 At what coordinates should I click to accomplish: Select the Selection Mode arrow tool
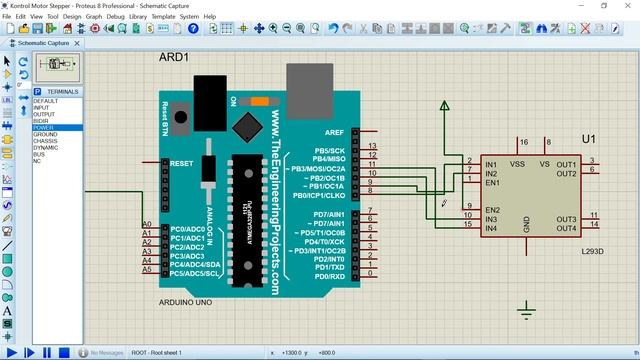pyautogui.click(x=7, y=61)
